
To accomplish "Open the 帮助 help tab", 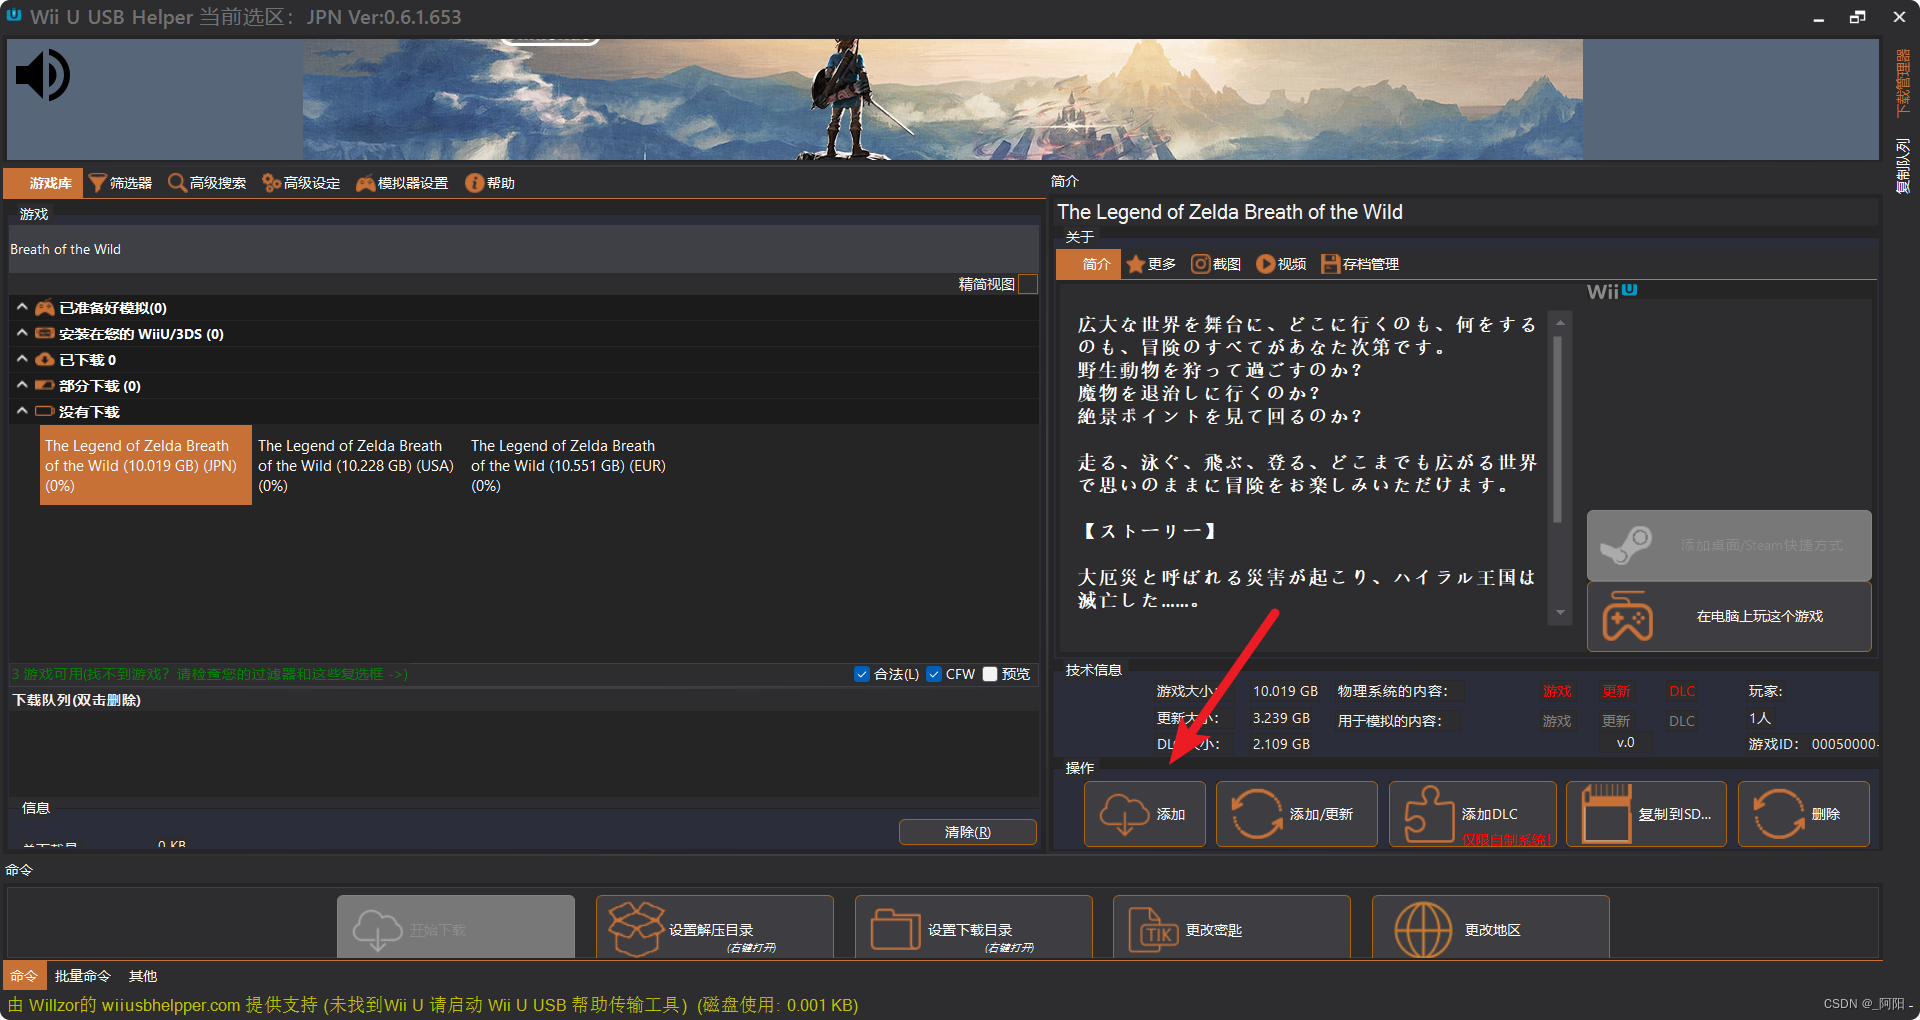I will [x=490, y=183].
